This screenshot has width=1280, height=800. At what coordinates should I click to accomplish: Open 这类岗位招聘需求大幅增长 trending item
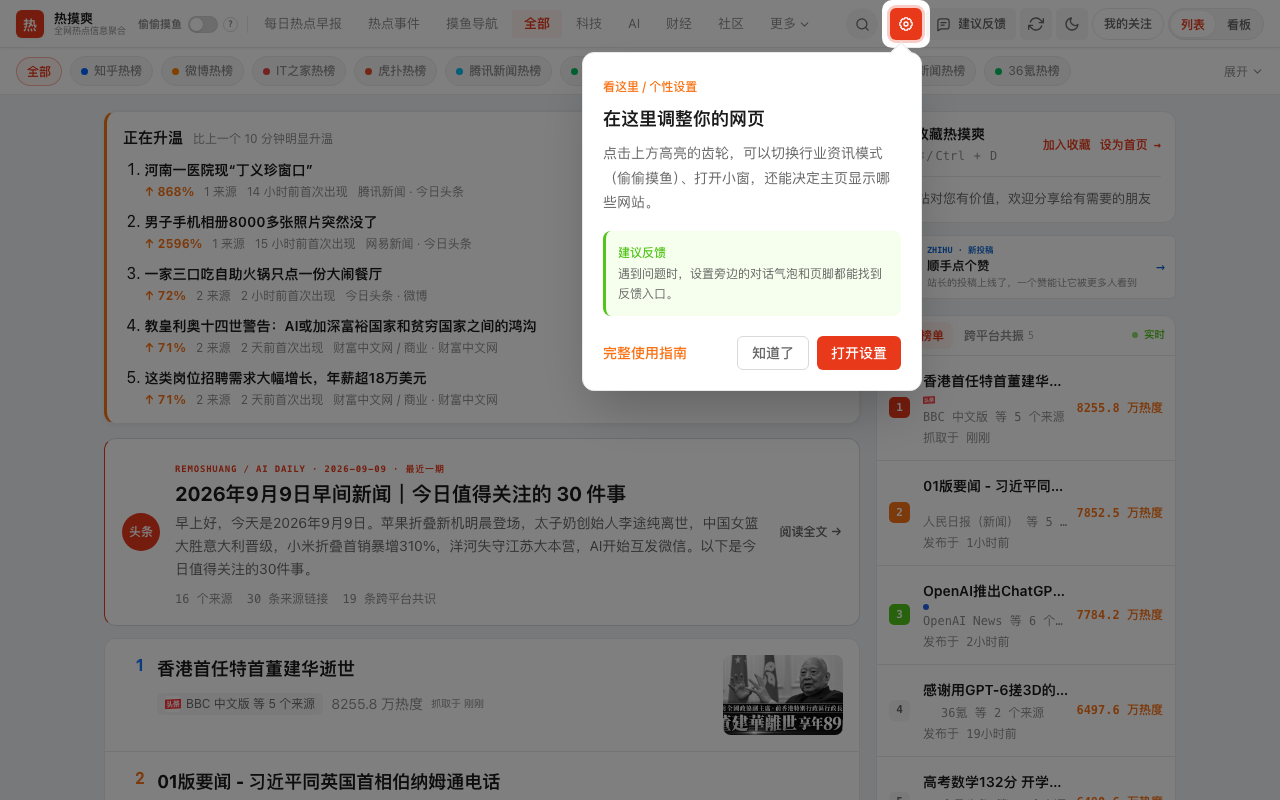click(x=285, y=377)
